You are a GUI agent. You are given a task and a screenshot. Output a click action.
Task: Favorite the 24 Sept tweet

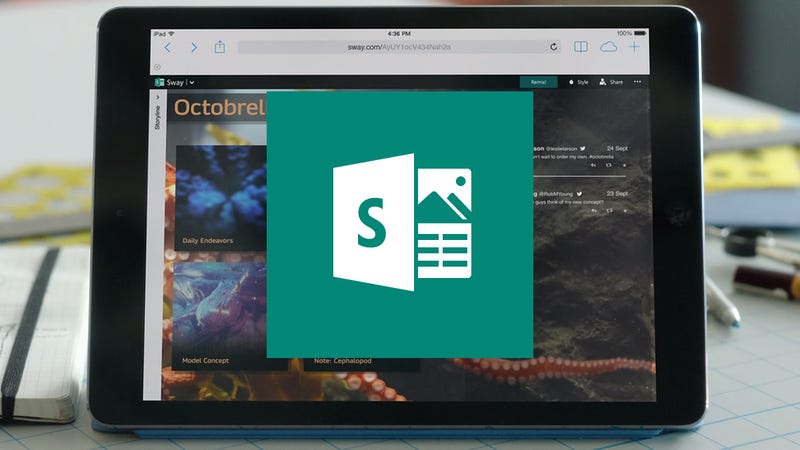(624, 165)
